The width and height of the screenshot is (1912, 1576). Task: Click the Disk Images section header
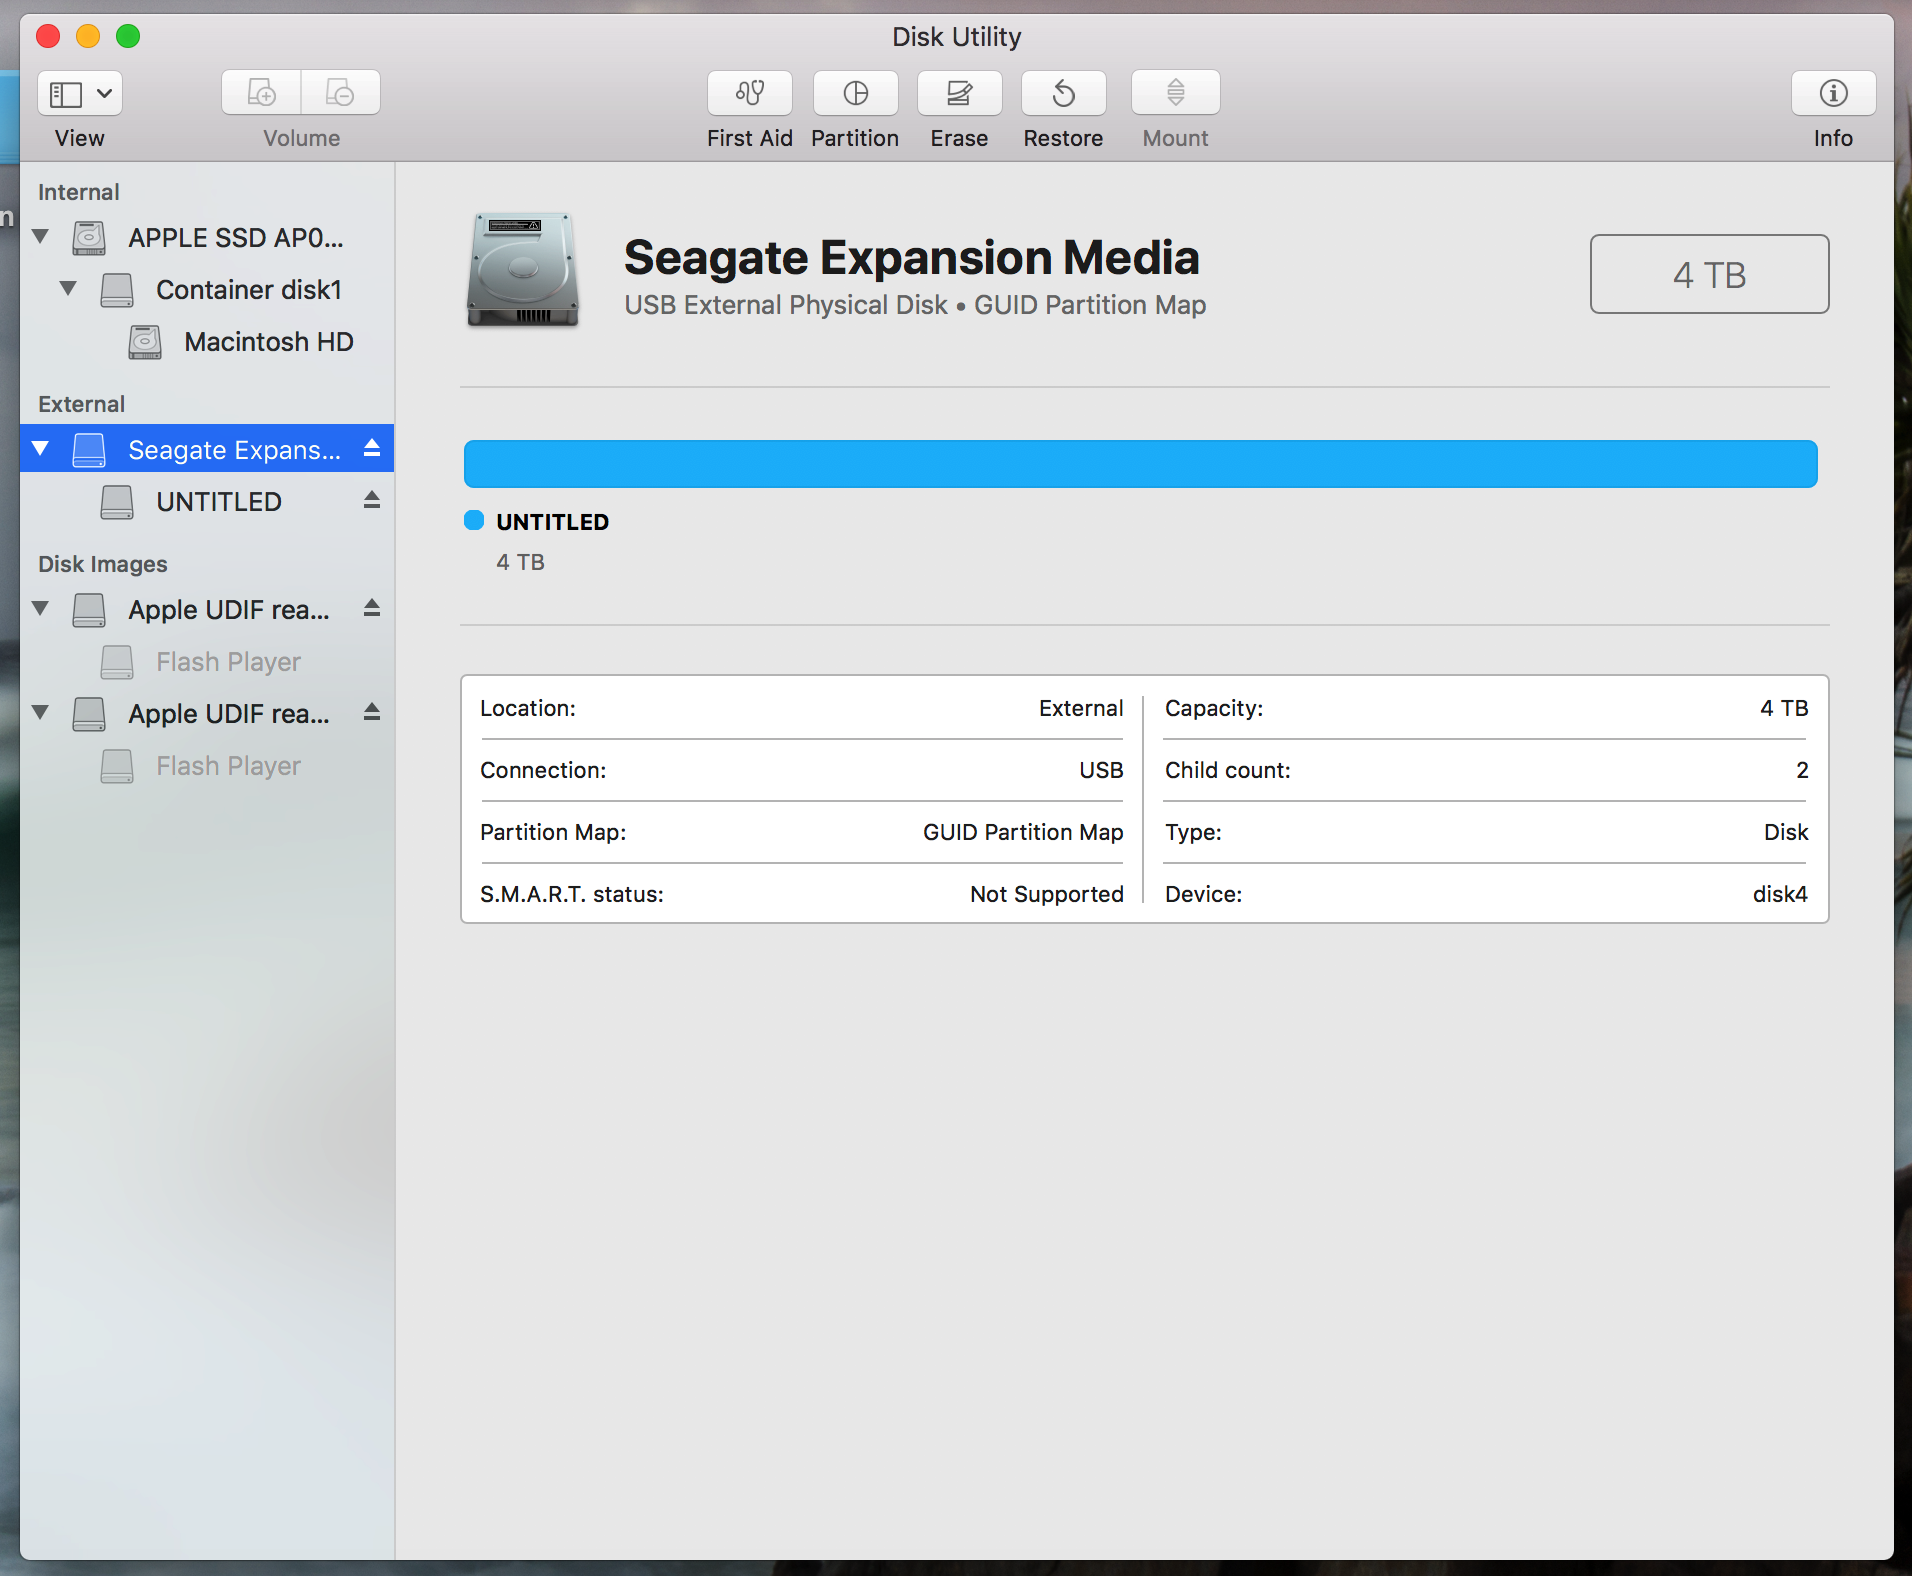(x=103, y=564)
